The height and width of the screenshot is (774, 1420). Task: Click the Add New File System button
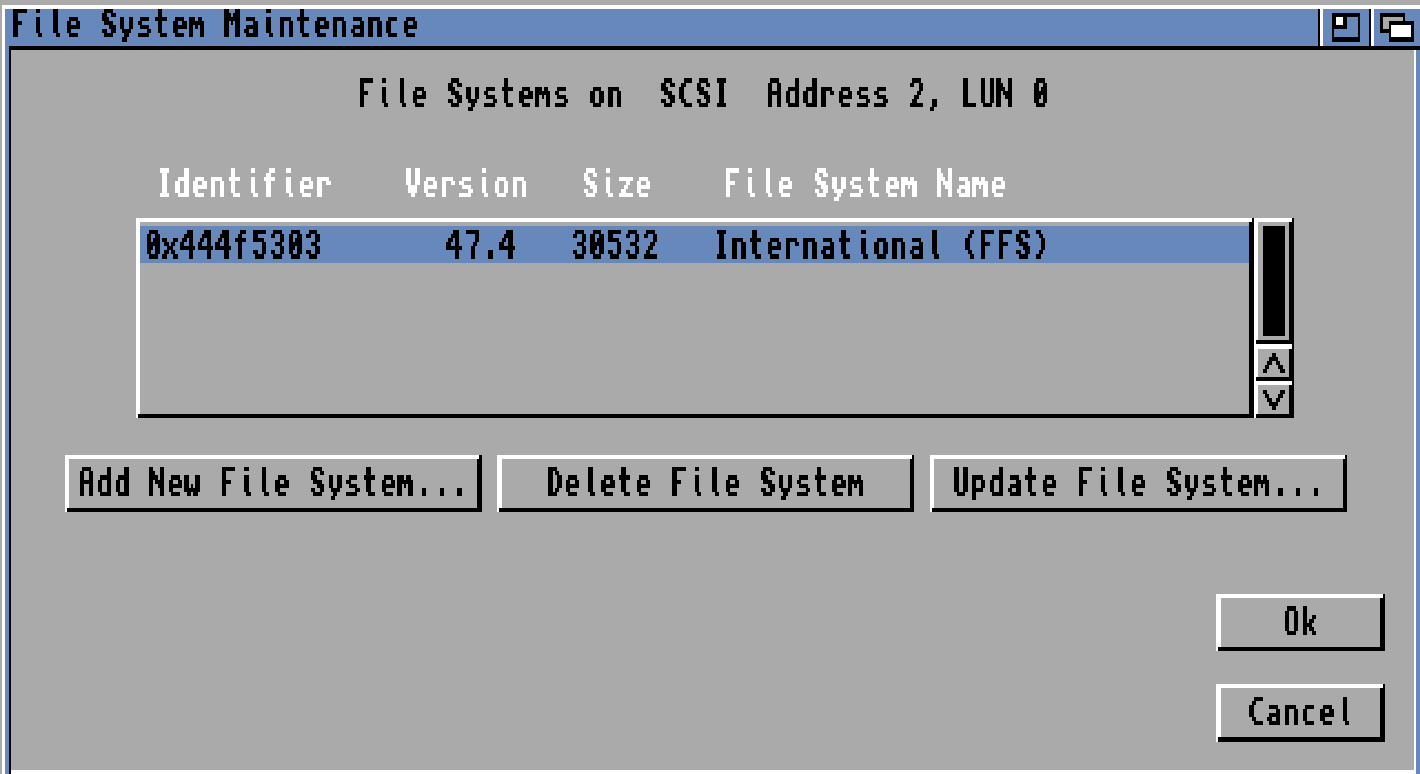[273, 484]
